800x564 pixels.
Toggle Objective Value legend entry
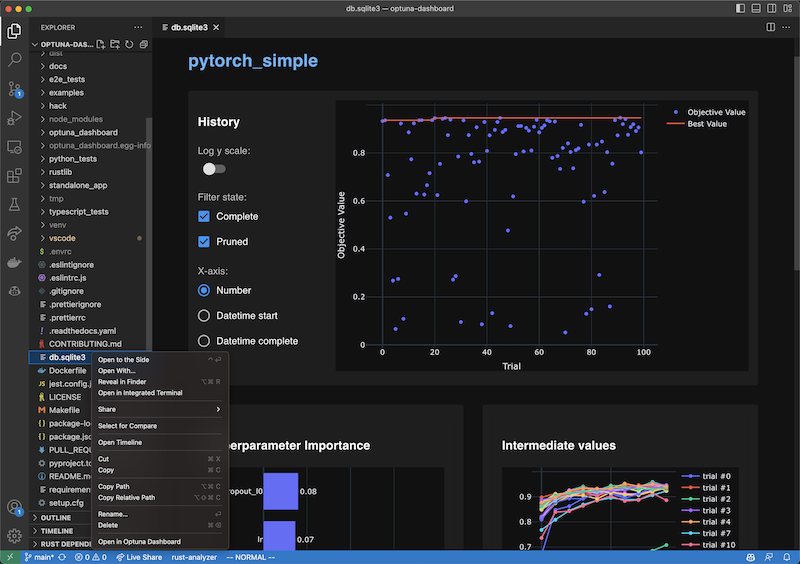click(707, 112)
